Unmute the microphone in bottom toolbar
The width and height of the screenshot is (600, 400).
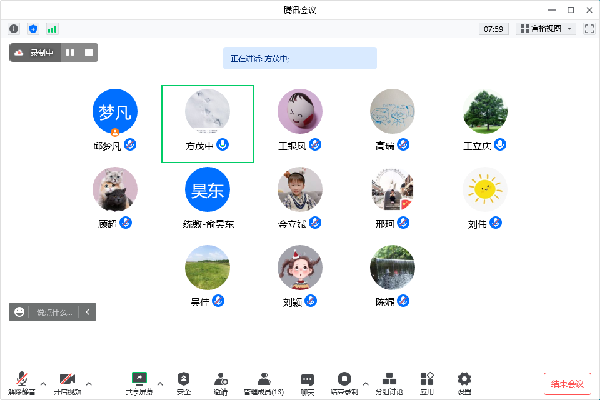tap(22, 380)
